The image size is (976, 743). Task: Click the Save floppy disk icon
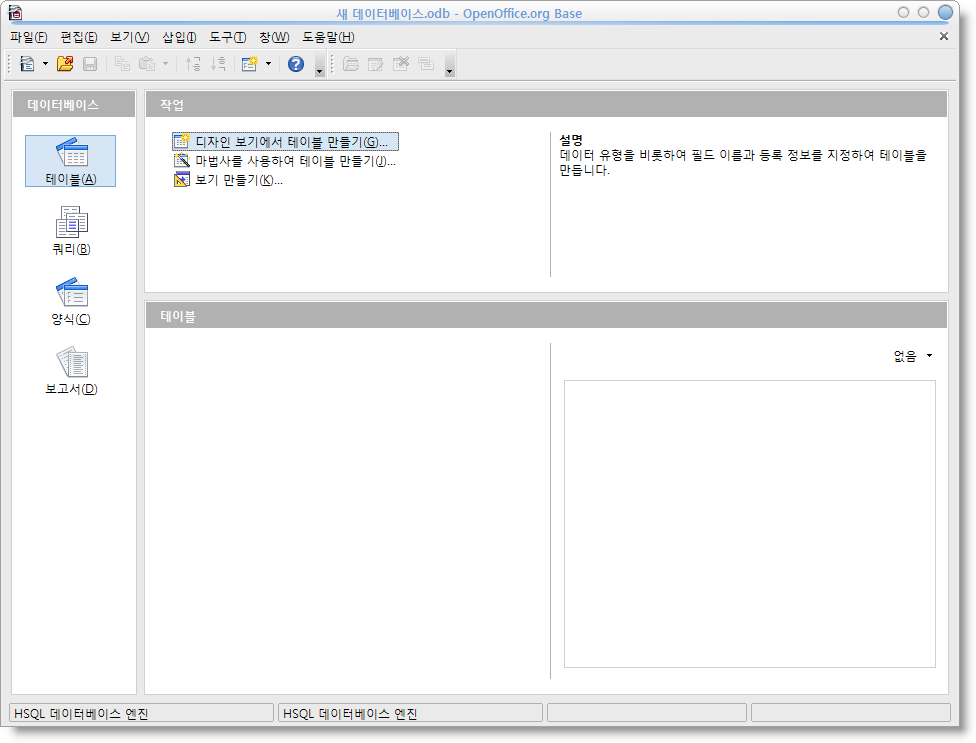coord(90,63)
